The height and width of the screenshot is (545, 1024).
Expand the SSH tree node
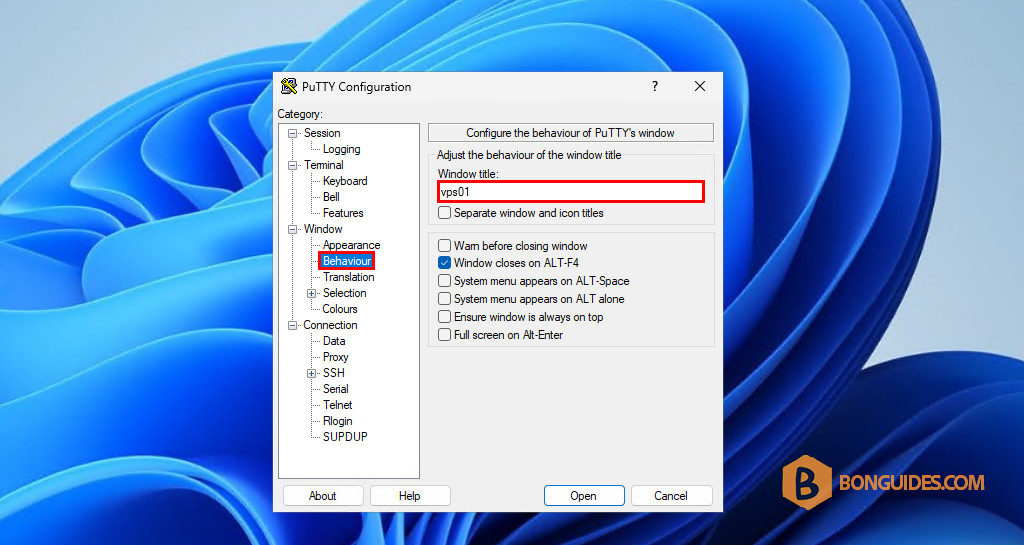(312, 373)
